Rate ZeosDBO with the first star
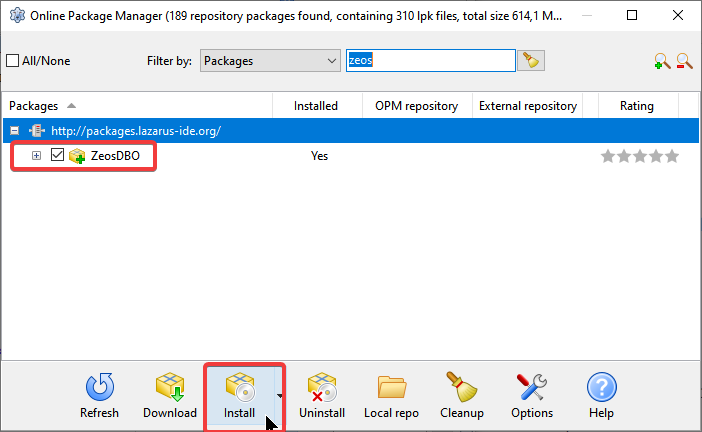Screen dimensions: 702x432 pyautogui.click(x=608, y=156)
